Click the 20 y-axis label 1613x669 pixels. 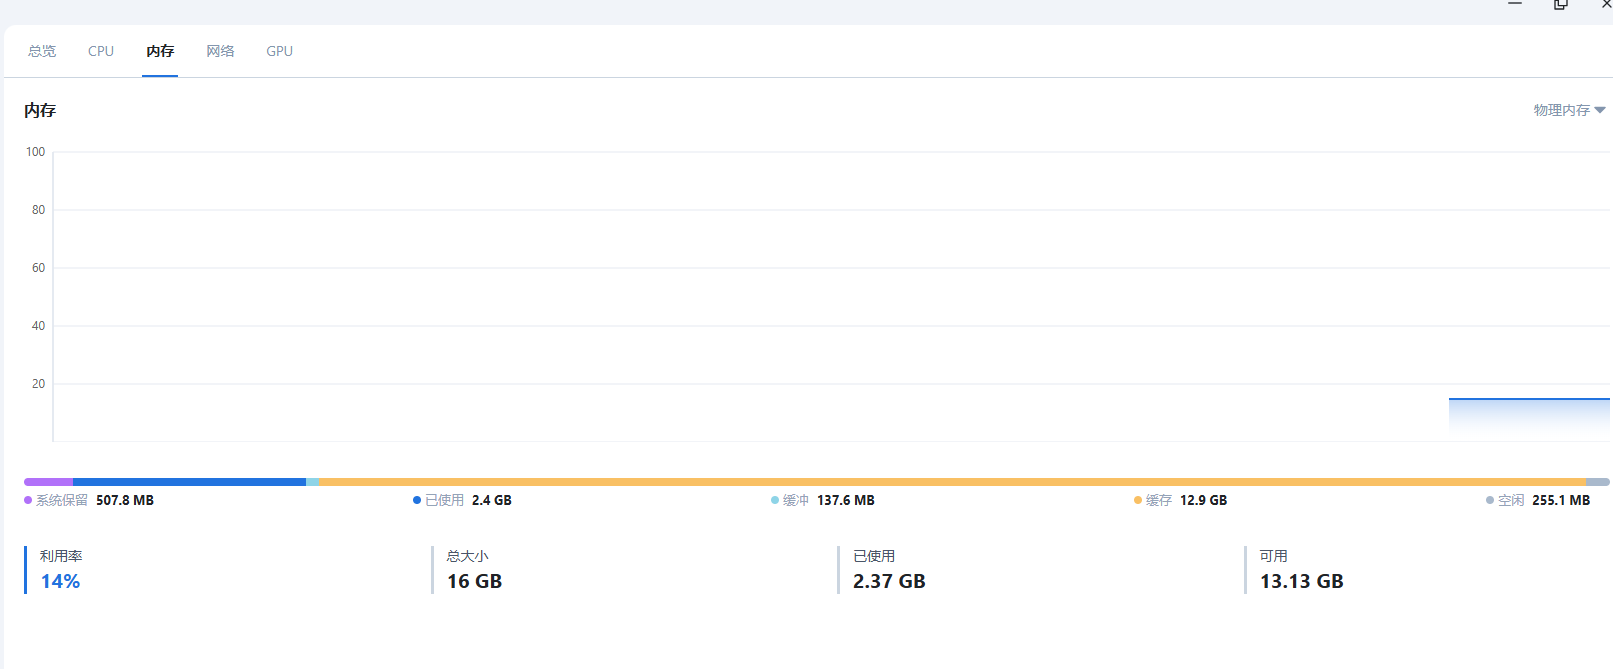(38, 384)
